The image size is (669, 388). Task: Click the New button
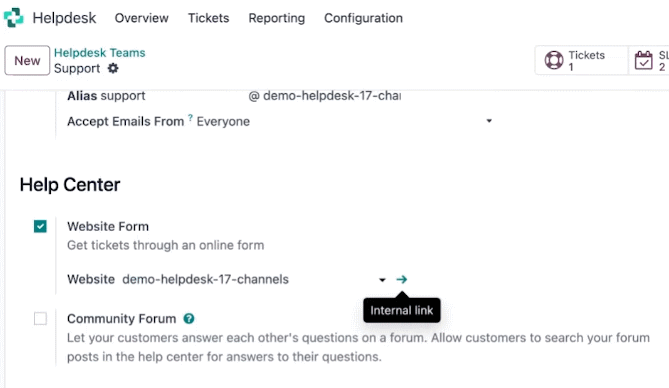pyautogui.click(x=27, y=61)
